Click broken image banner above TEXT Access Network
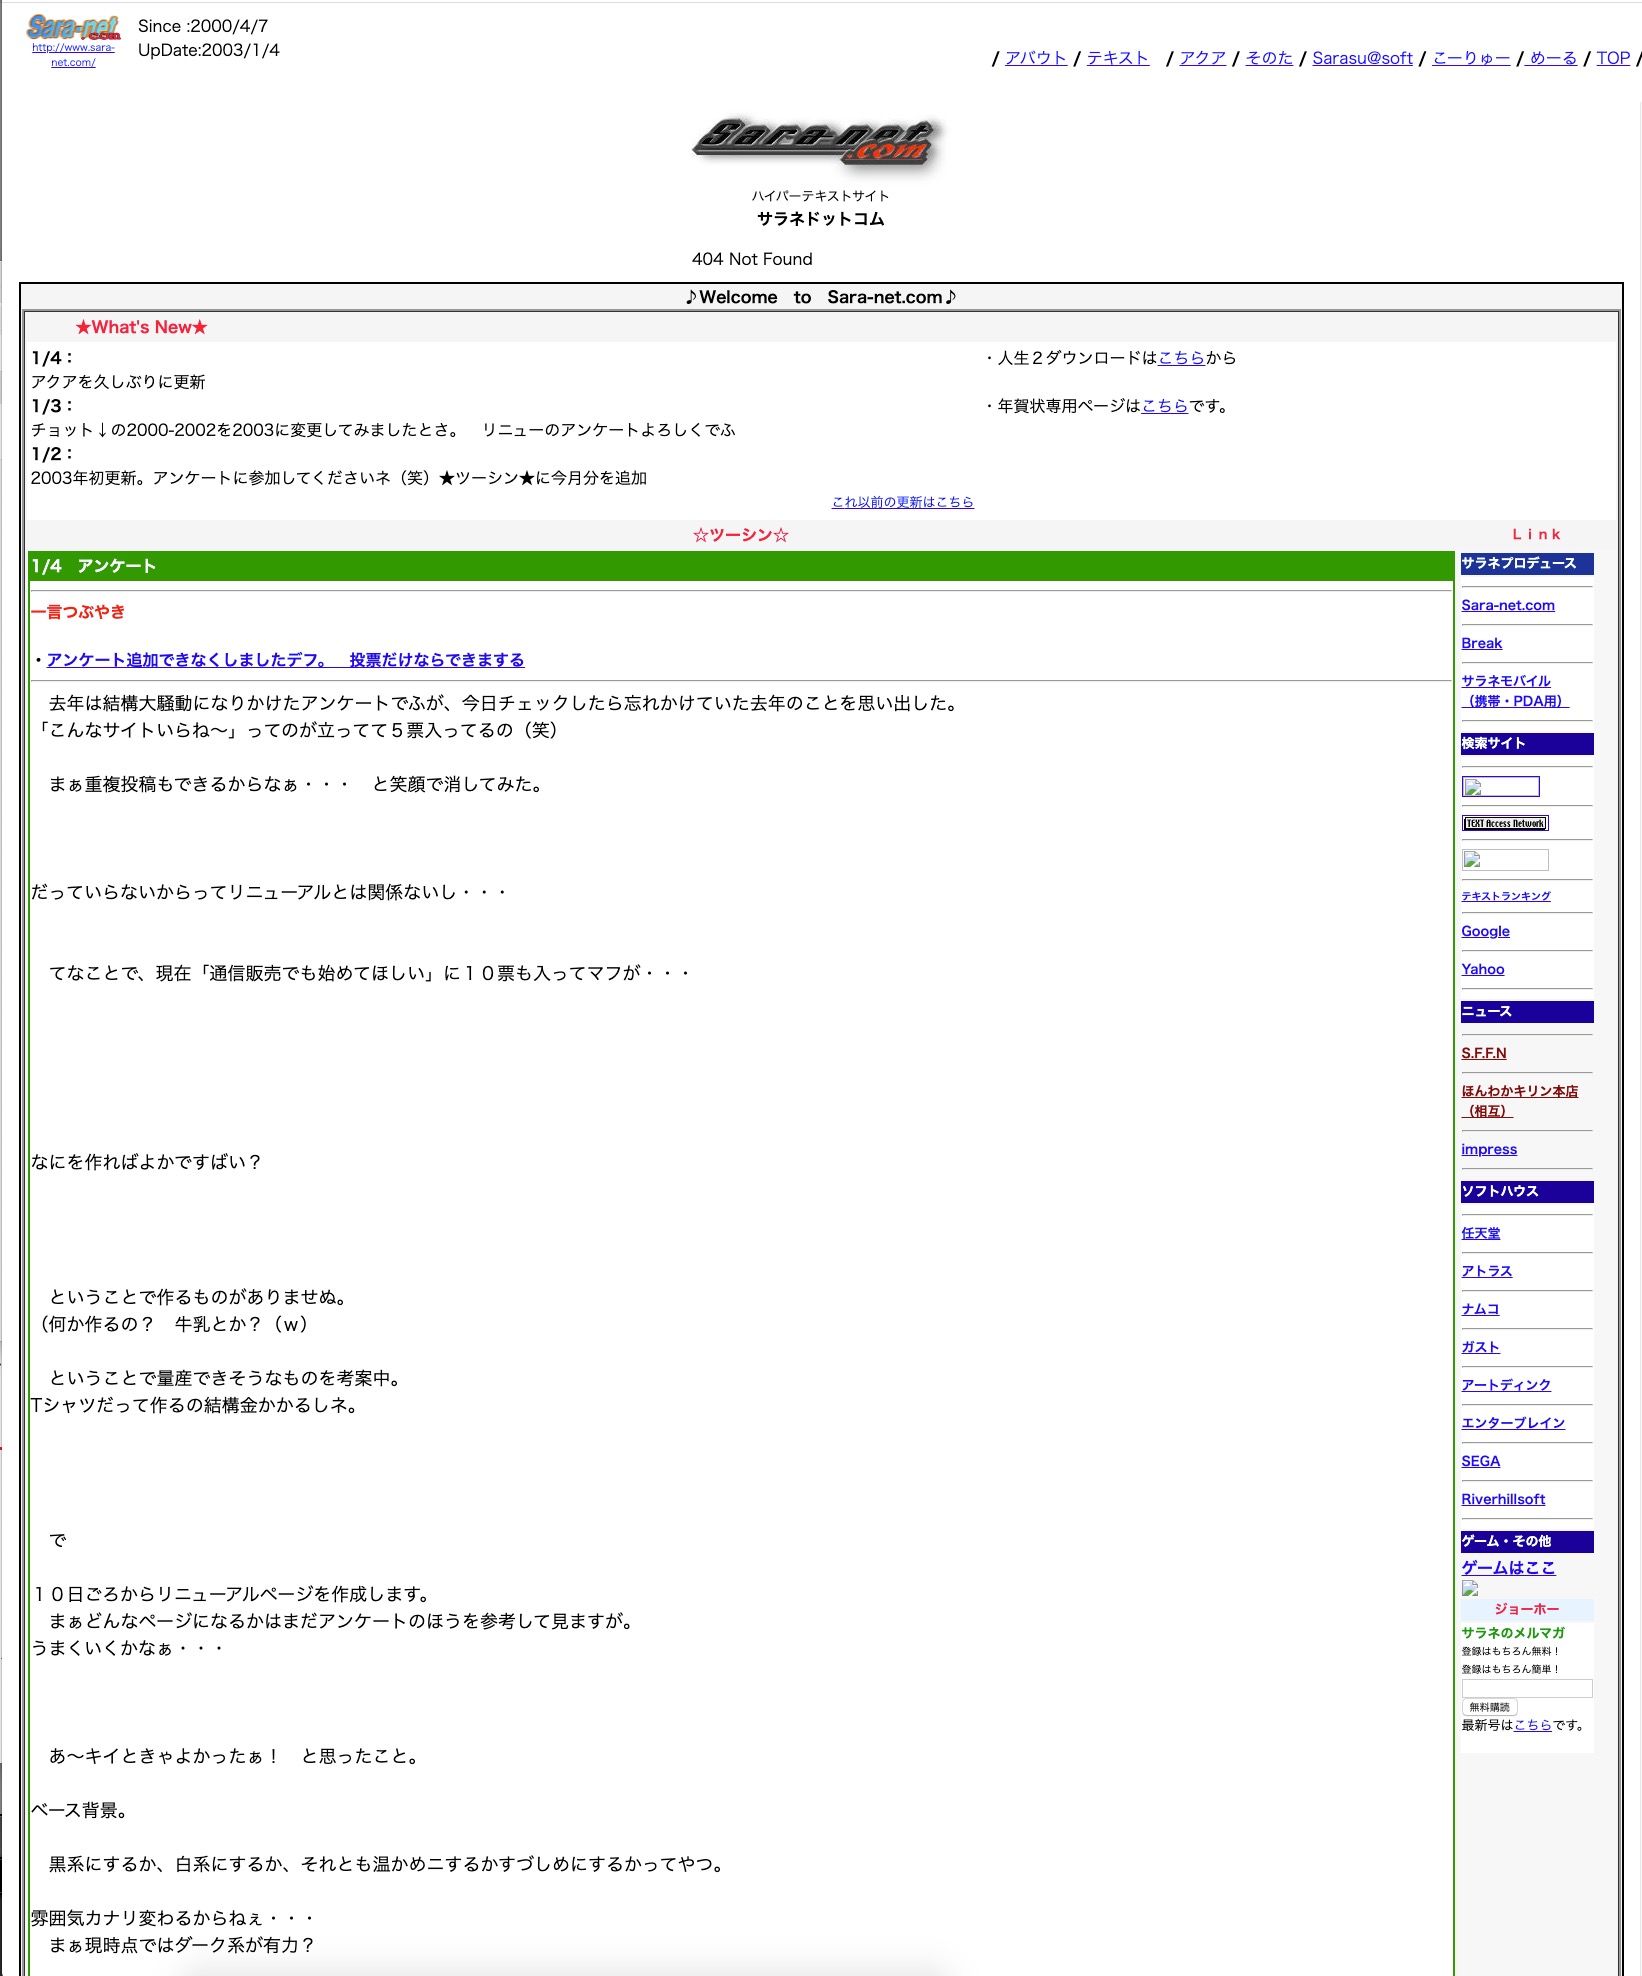Screen dimensions: 1642x1976 tap(1500, 787)
